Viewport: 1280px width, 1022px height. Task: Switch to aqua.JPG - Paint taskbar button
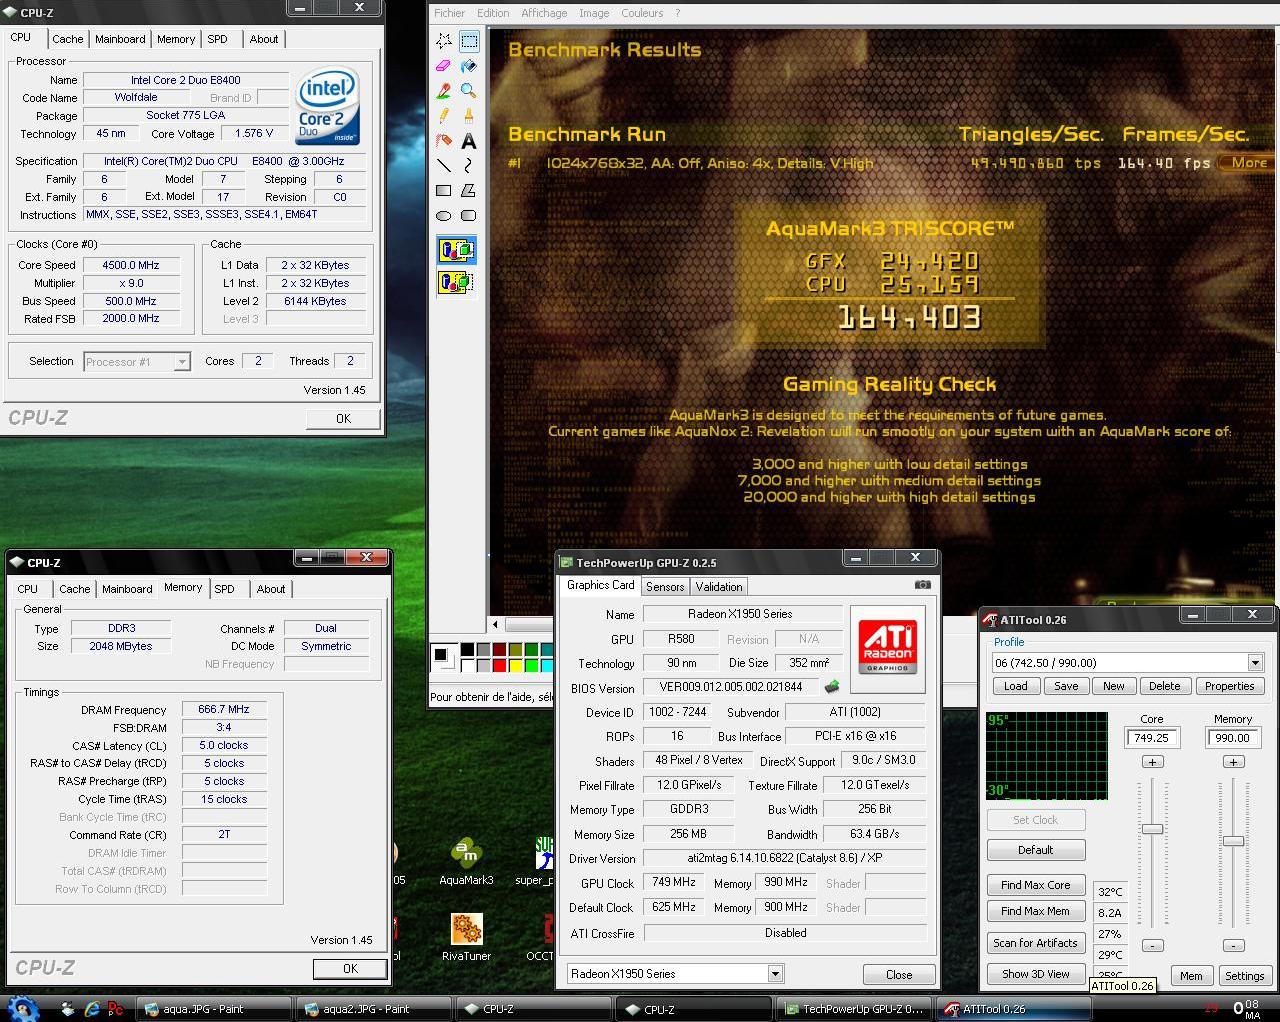coord(213,1009)
